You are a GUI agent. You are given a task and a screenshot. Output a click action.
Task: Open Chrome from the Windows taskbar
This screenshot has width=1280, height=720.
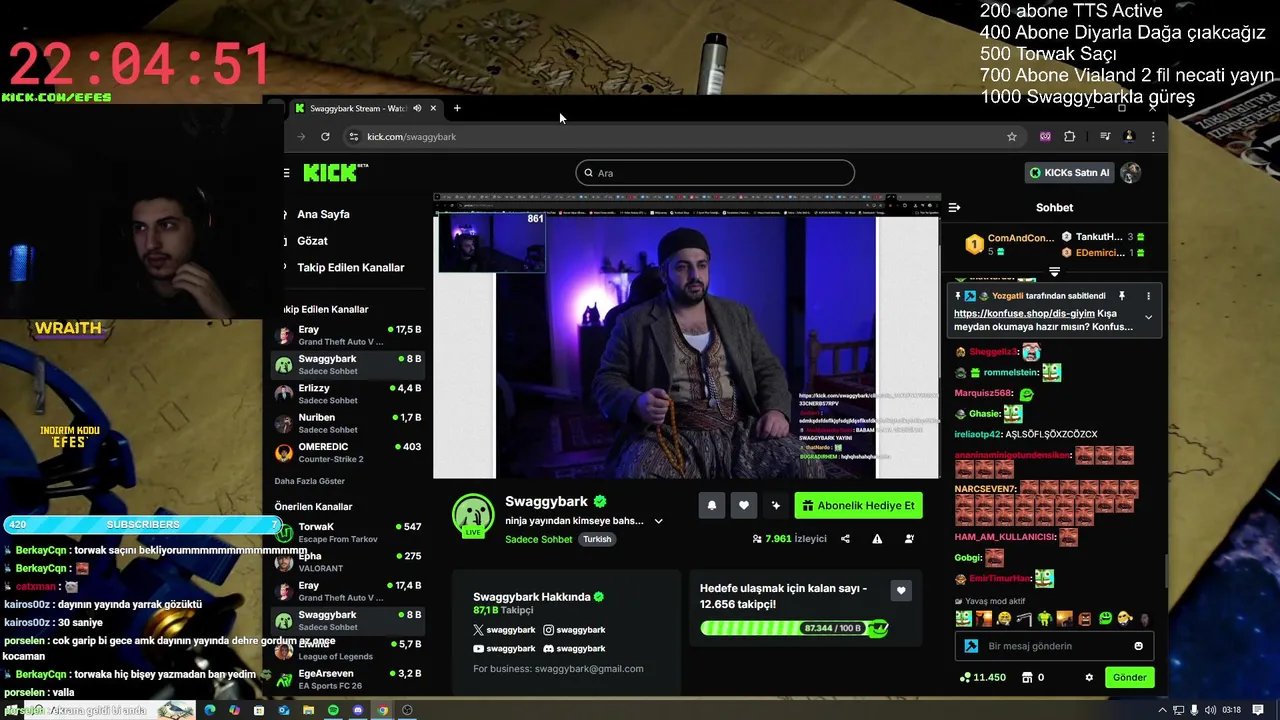[382, 710]
